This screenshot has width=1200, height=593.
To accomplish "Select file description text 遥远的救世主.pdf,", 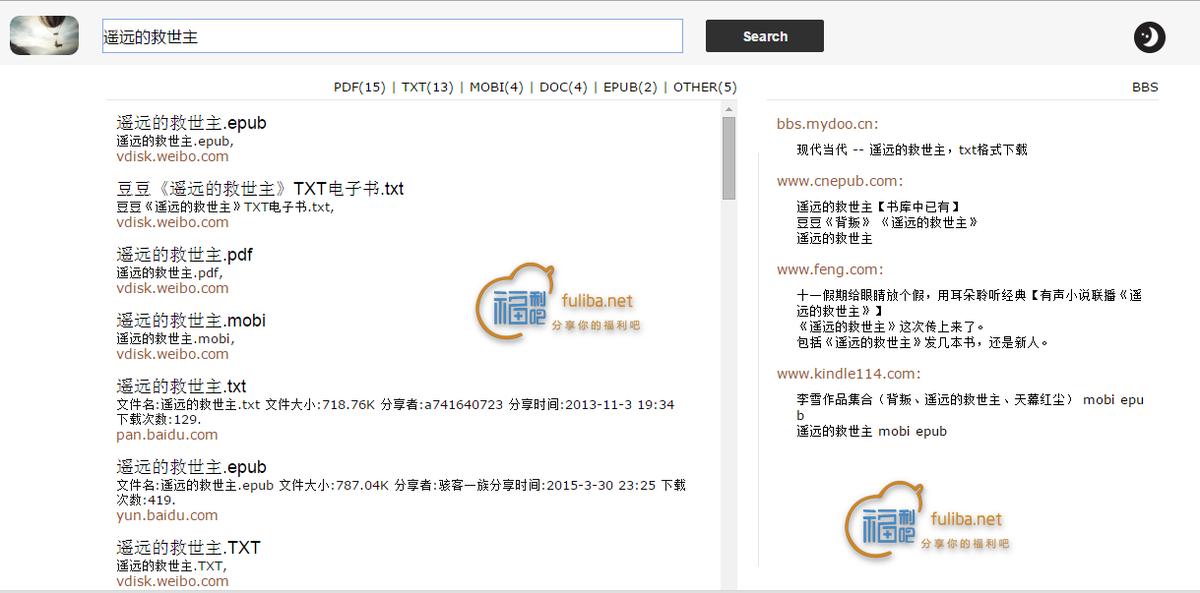I will point(169,272).
